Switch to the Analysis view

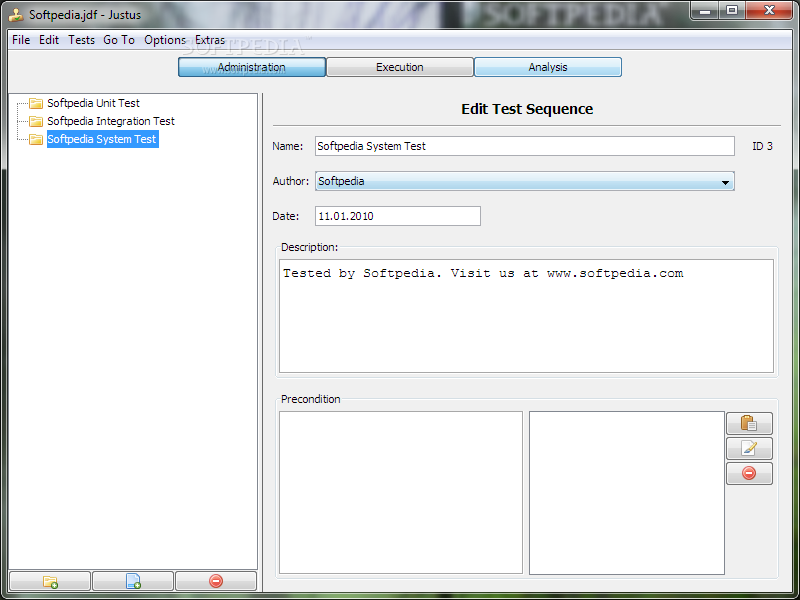click(547, 67)
